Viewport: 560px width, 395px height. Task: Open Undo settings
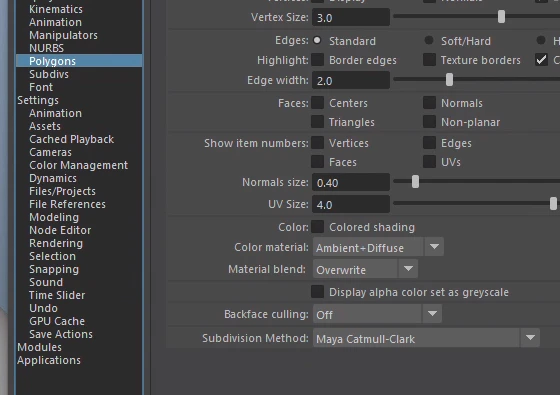click(44, 308)
